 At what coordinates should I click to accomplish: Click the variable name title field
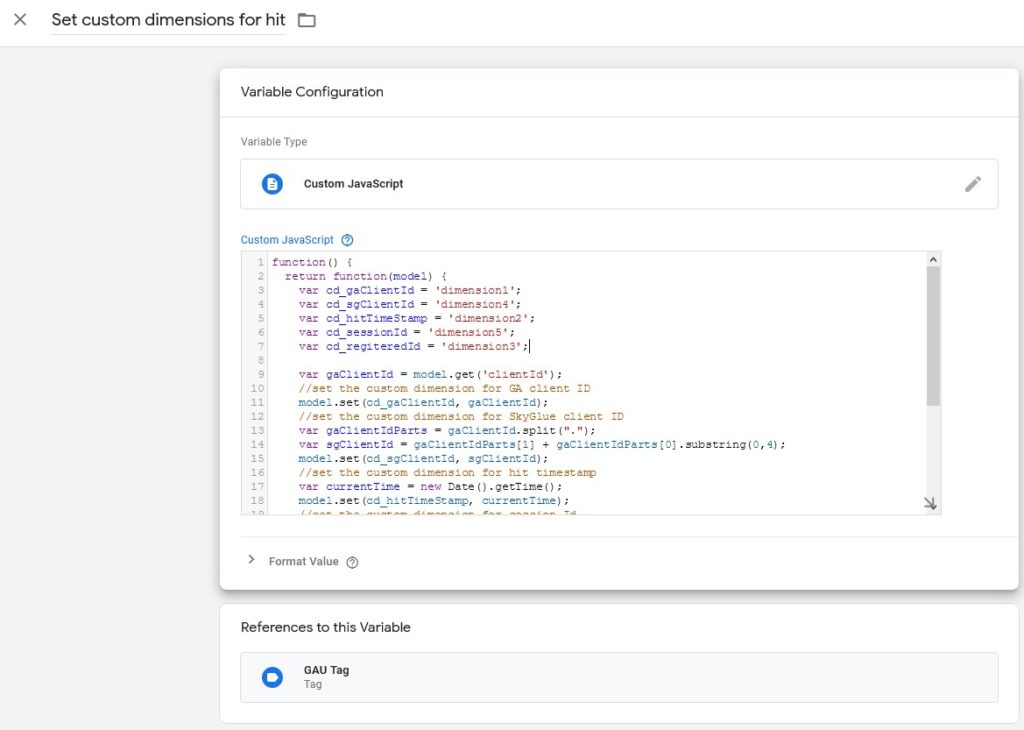(x=168, y=20)
